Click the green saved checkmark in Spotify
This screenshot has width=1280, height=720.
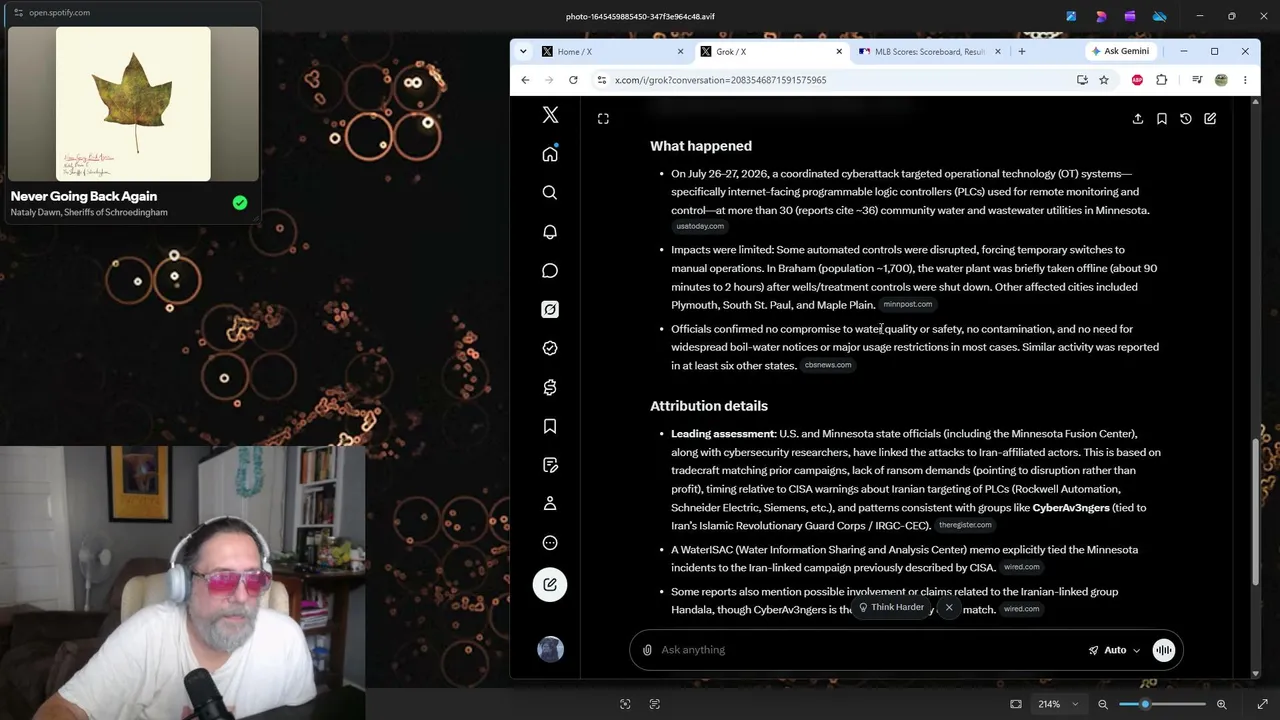pos(240,203)
